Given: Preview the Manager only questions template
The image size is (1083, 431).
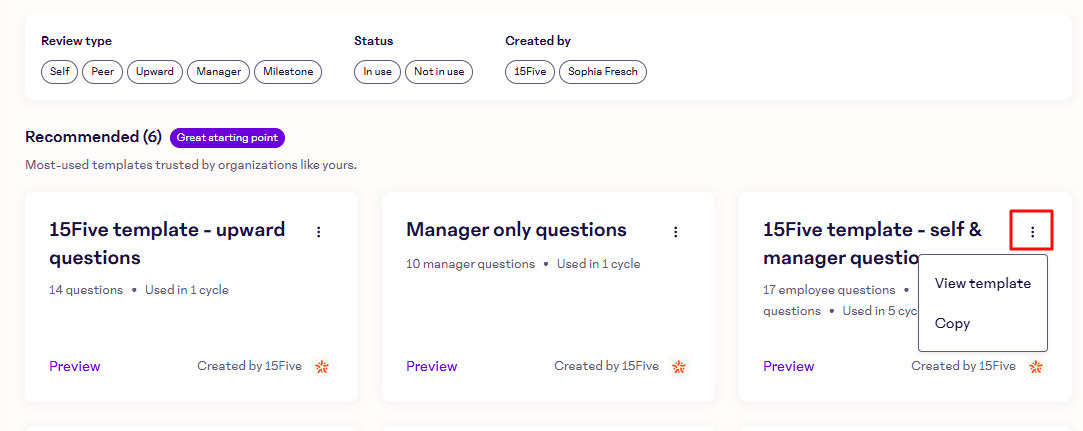Looking at the screenshot, I should pos(431,367).
